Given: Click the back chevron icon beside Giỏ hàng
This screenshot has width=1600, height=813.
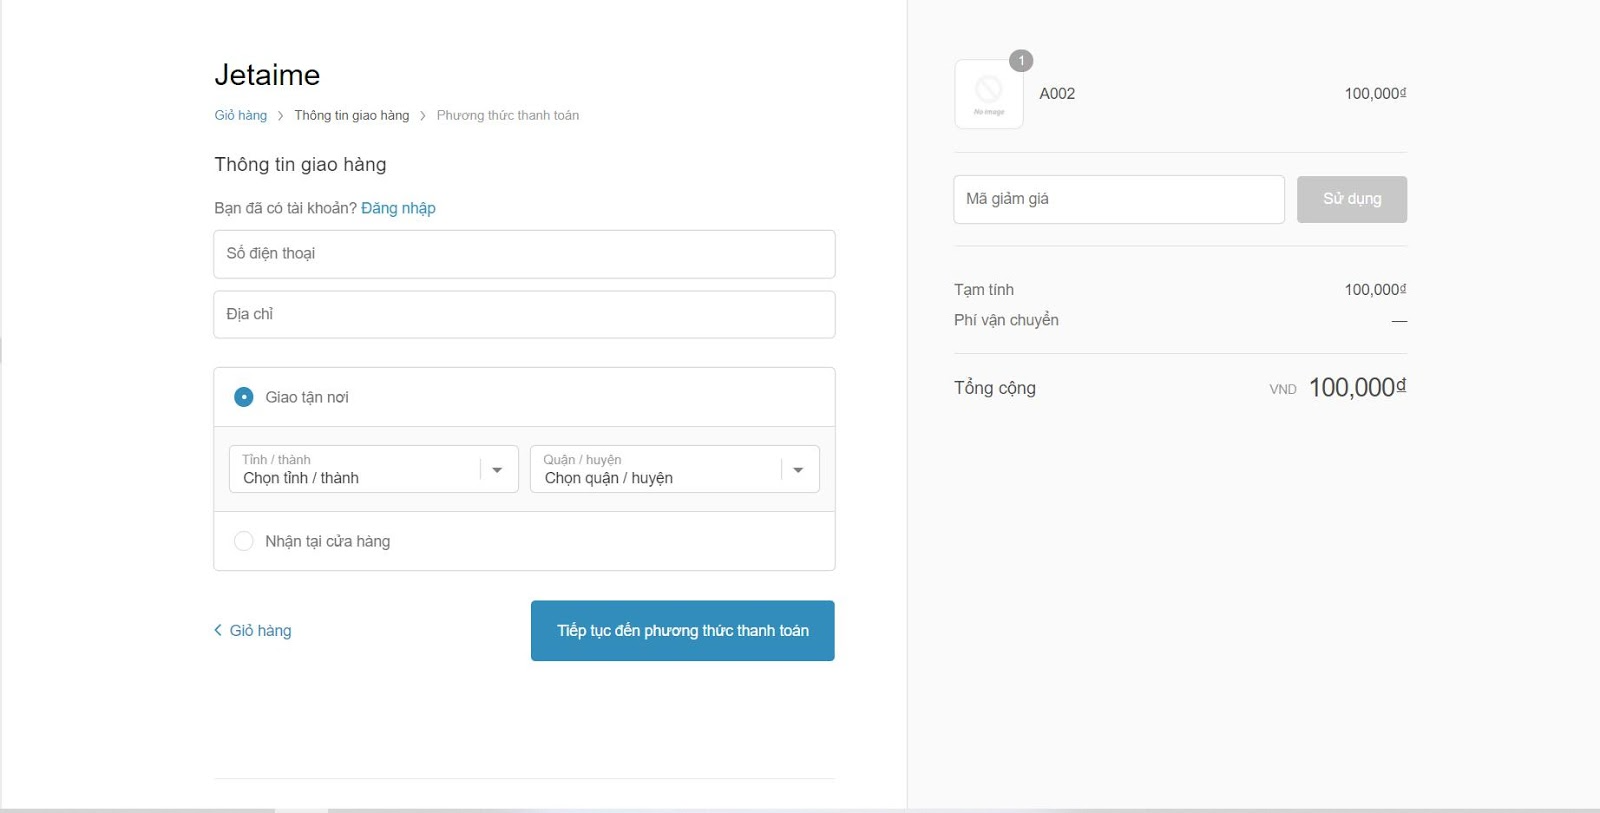Looking at the screenshot, I should point(218,630).
